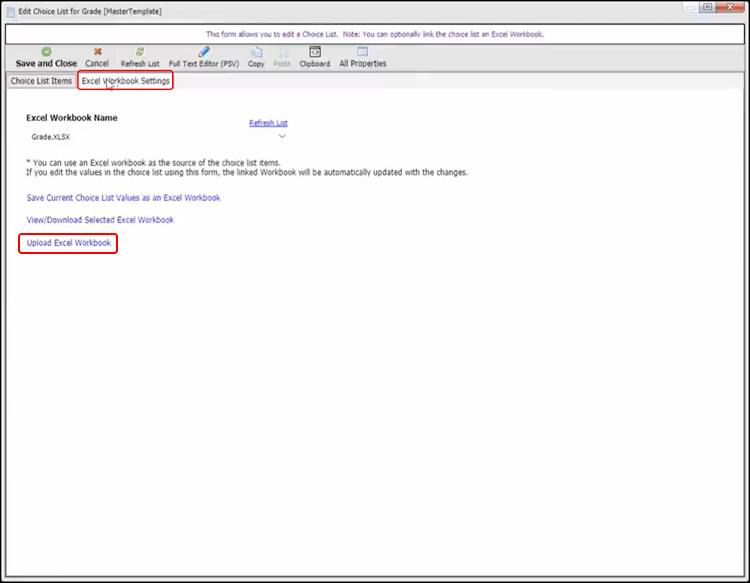Click the window icon in title bar
The width and height of the screenshot is (750, 583).
pos(10,11)
